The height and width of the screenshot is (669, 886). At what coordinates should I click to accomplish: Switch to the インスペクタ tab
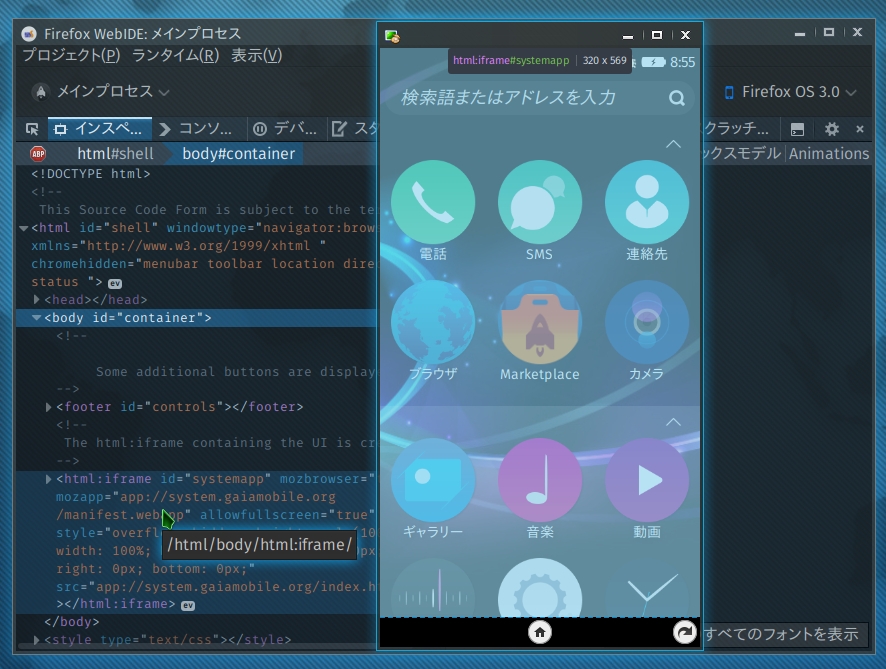tap(99, 129)
